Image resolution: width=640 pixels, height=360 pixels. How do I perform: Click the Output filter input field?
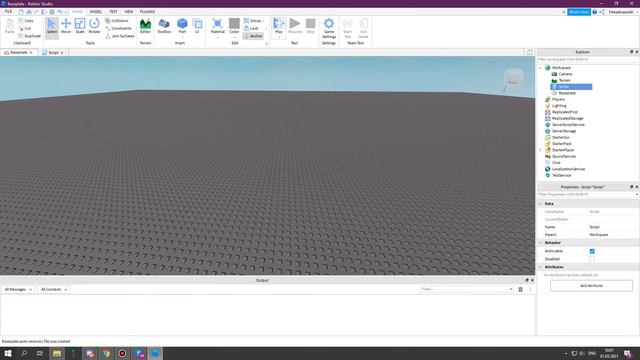point(464,289)
